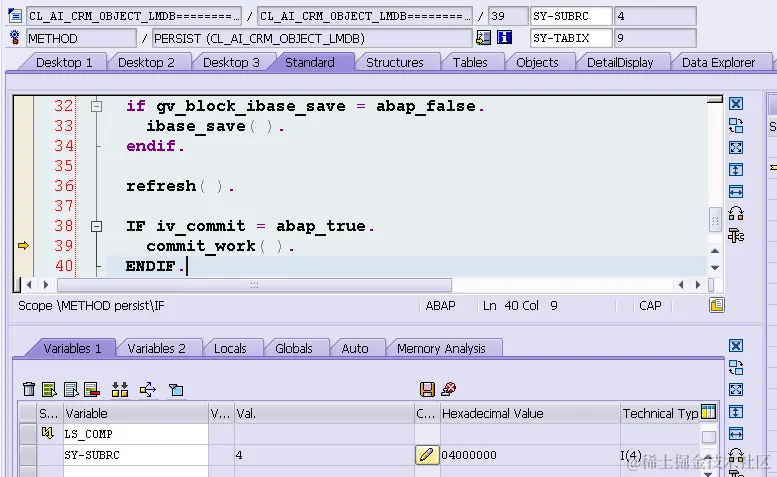The image size is (777, 477).
Task: Click the Hexadecimal Value column header
Action: [530, 413]
